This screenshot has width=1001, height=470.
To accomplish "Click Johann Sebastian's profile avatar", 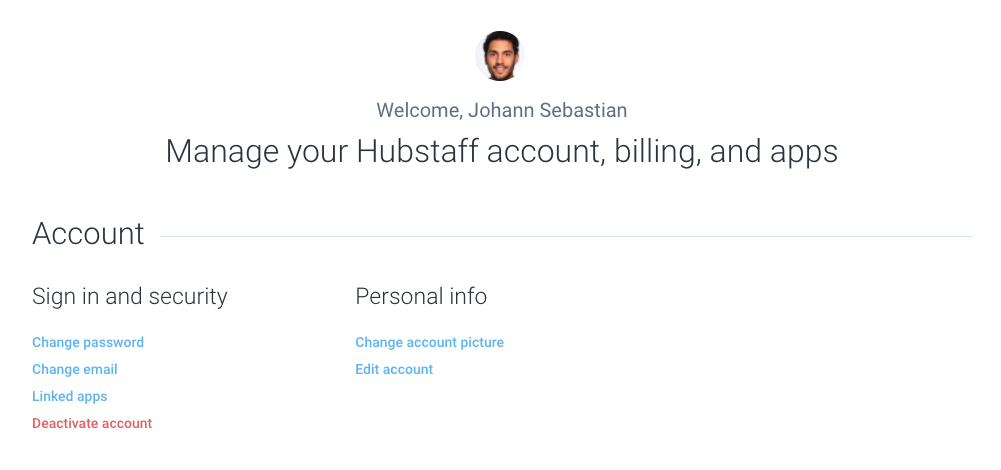I will point(500,56).
